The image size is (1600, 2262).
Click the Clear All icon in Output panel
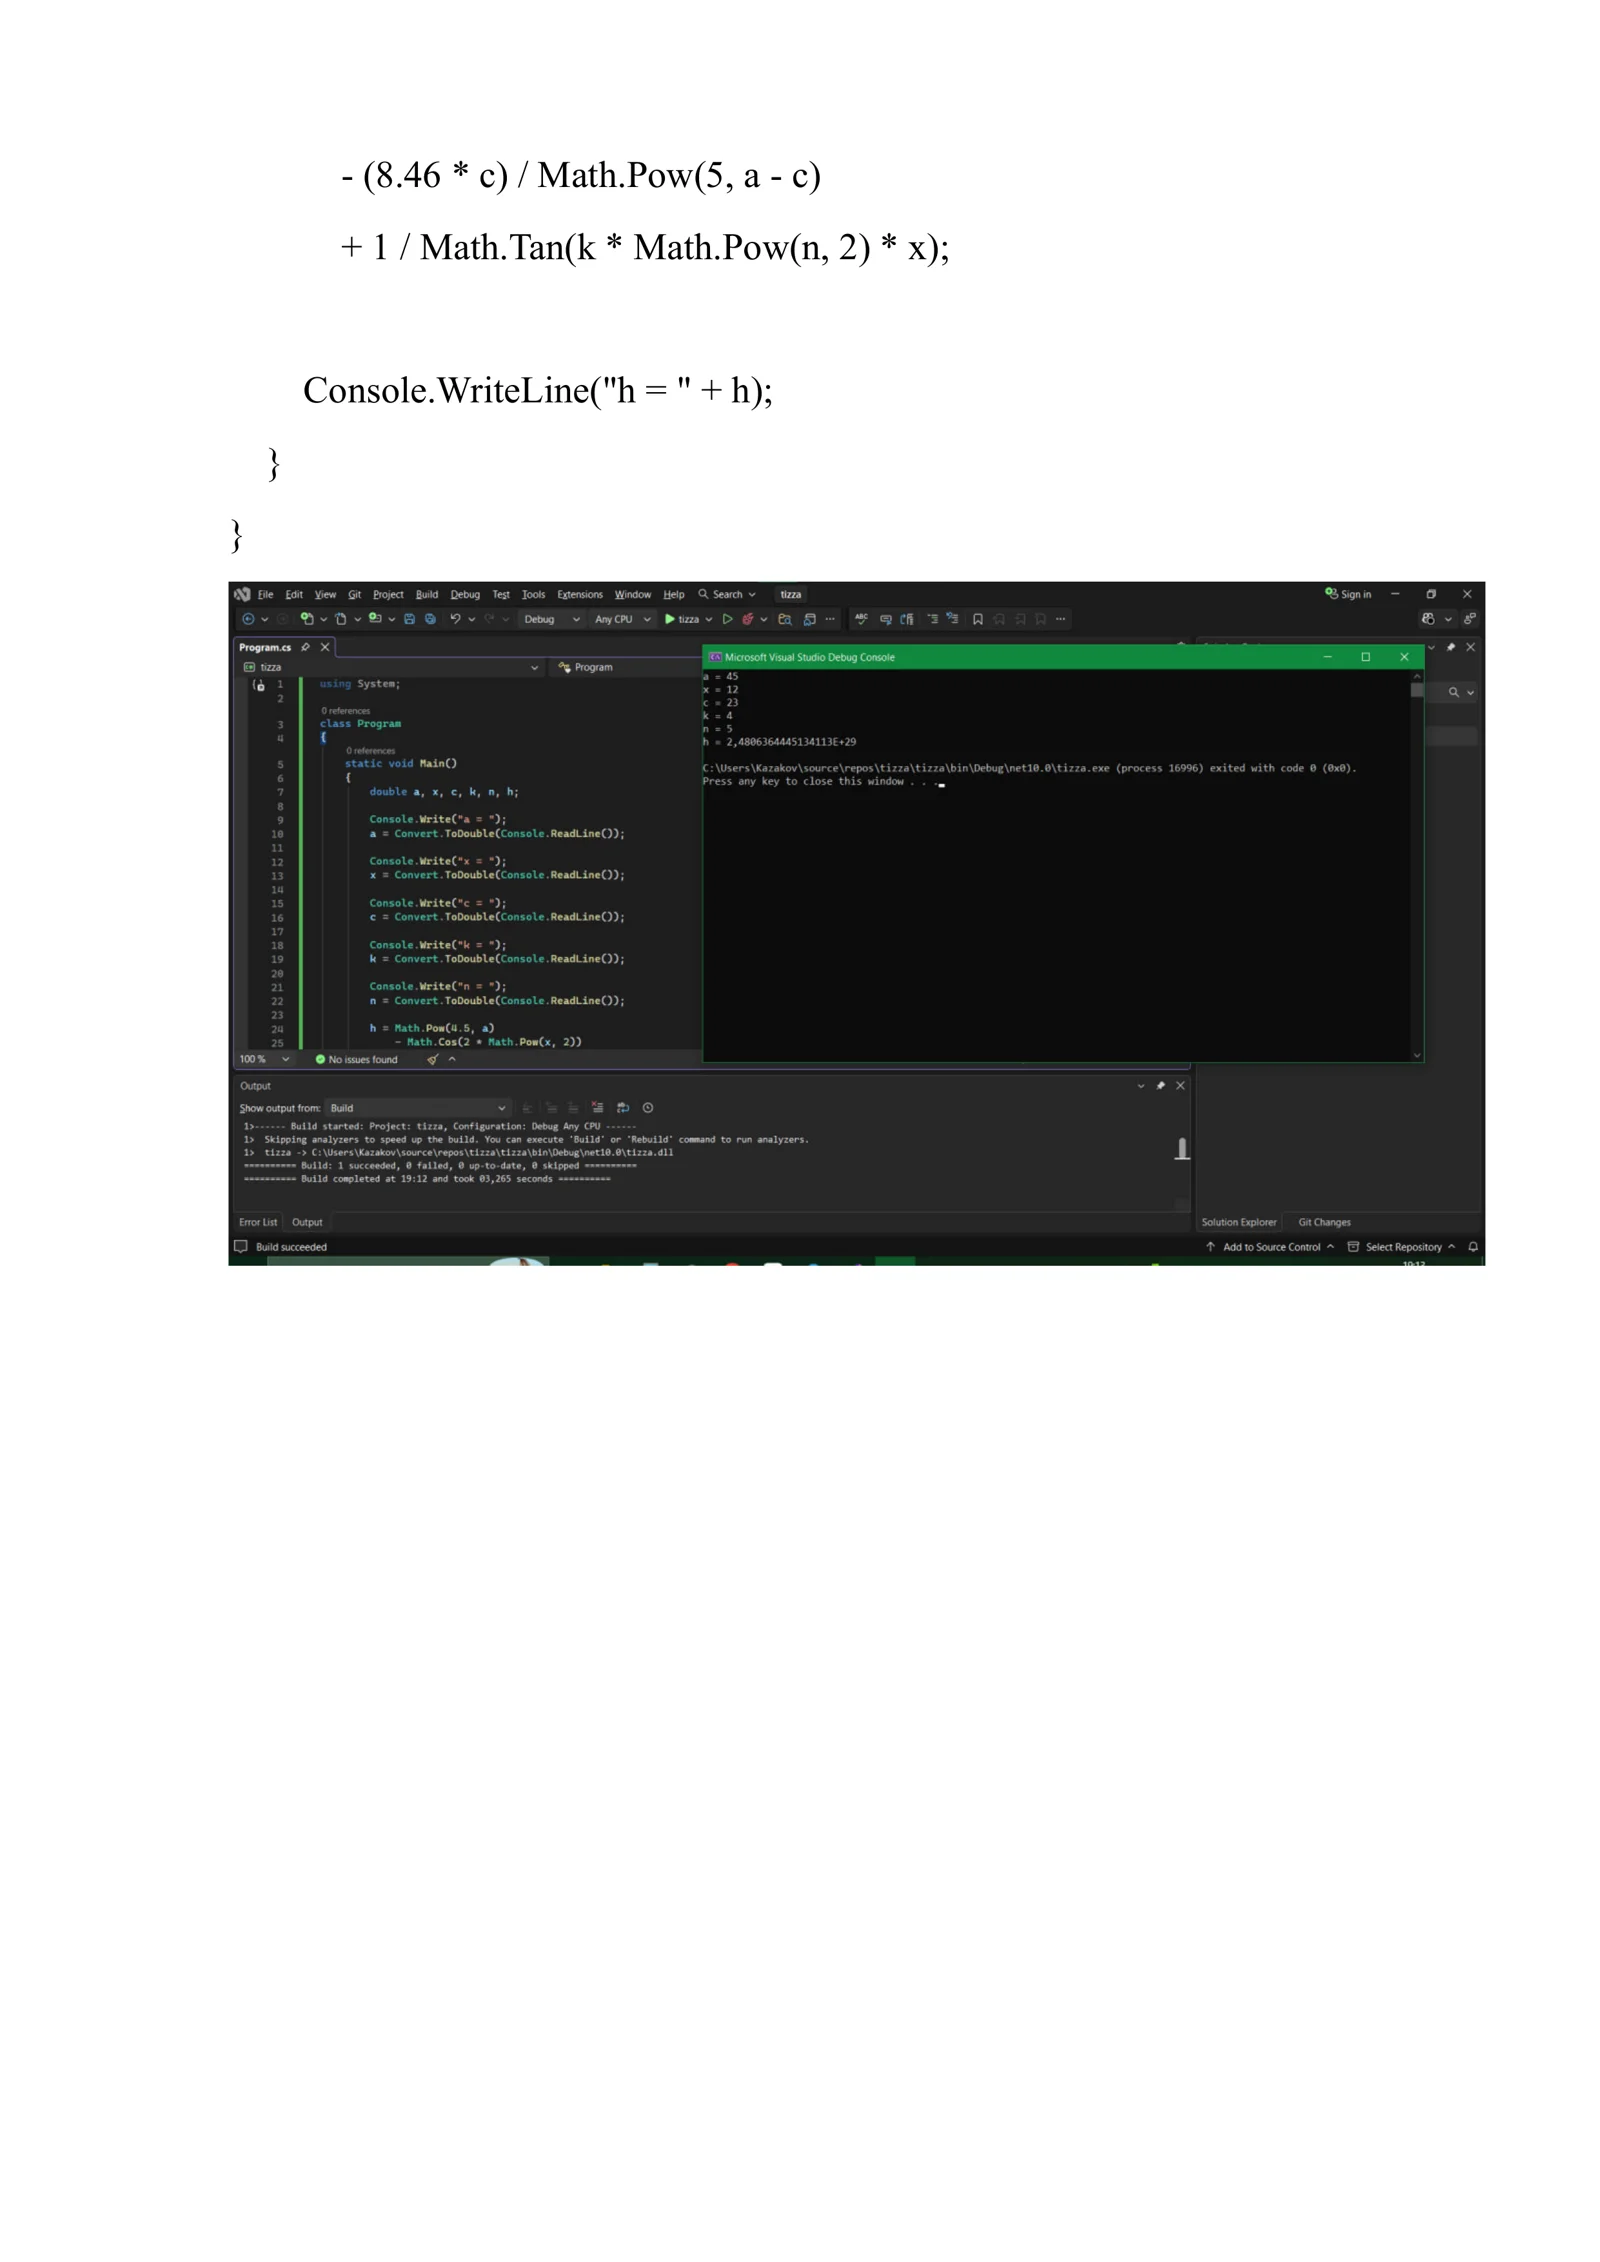pyautogui.click(x=597, y=1108)
